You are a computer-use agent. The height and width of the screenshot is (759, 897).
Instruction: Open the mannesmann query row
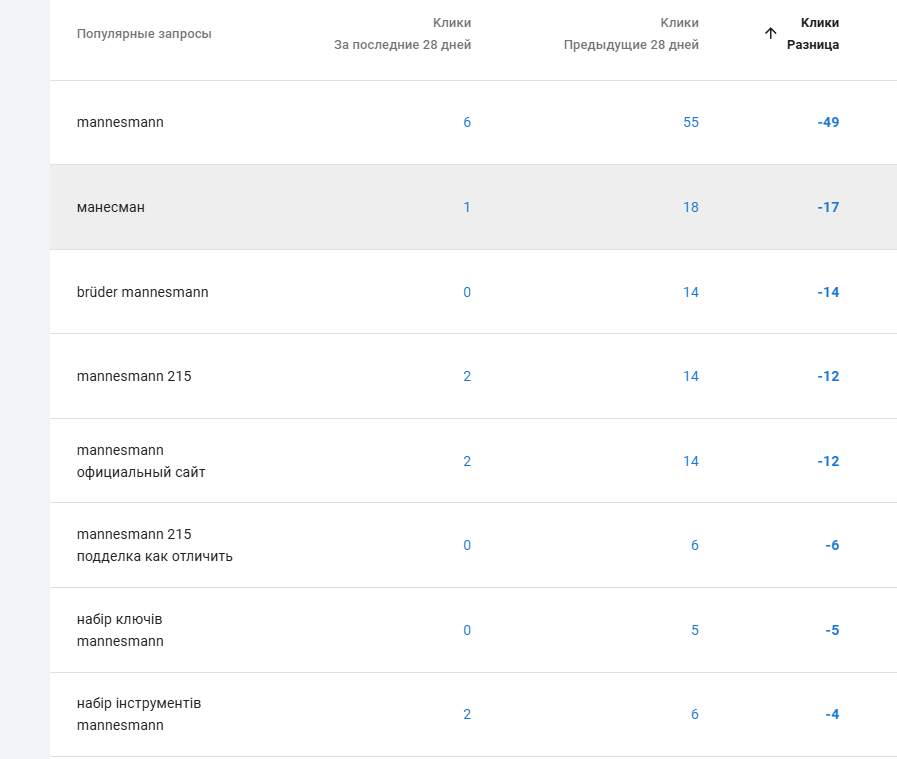(x=120, y=122)
